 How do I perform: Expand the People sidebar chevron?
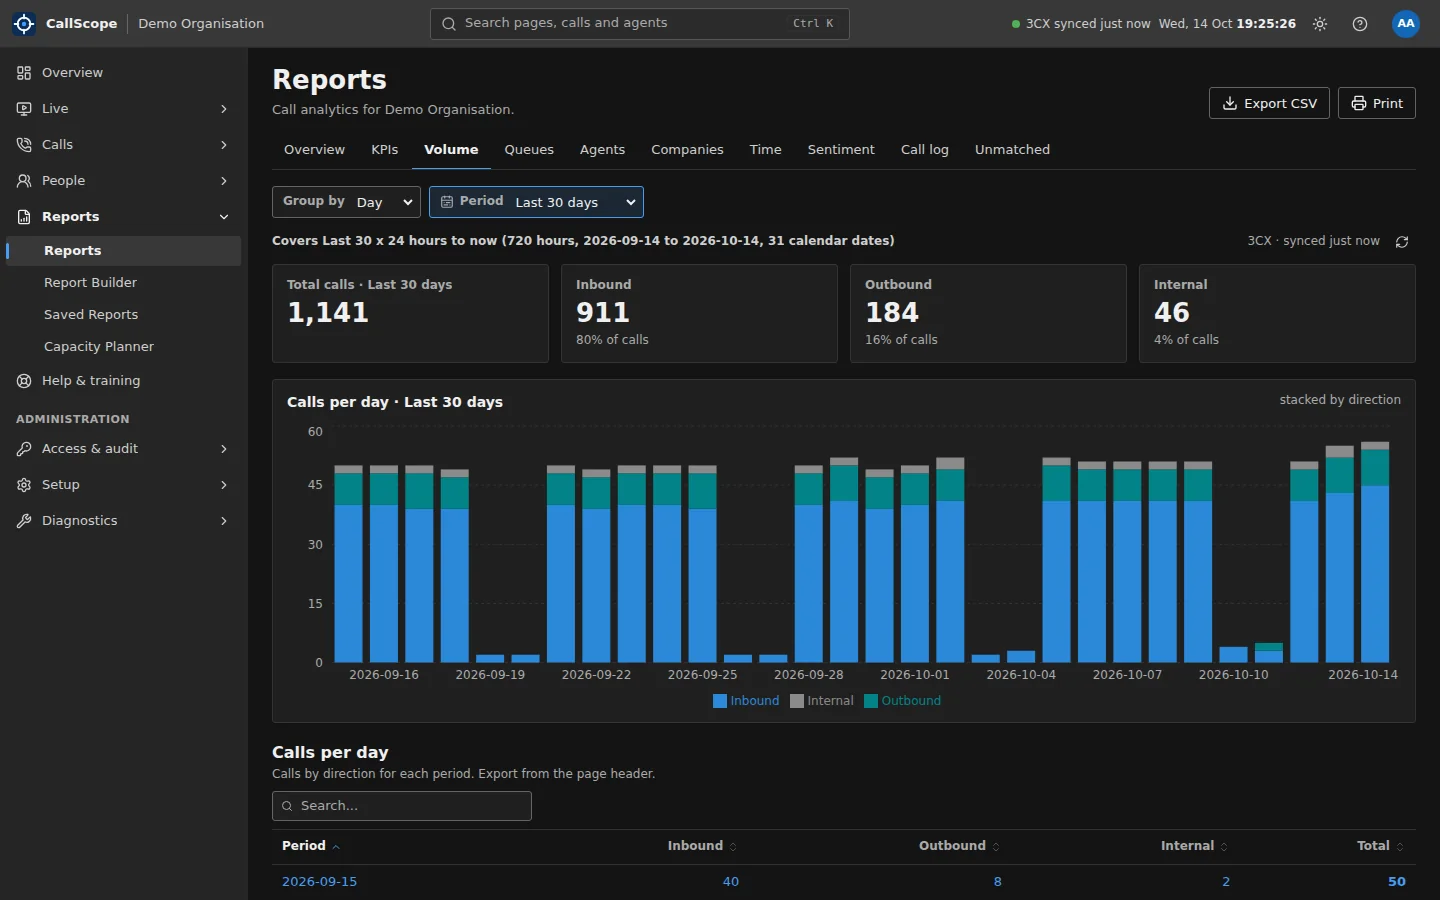click(x=224, y=181)
